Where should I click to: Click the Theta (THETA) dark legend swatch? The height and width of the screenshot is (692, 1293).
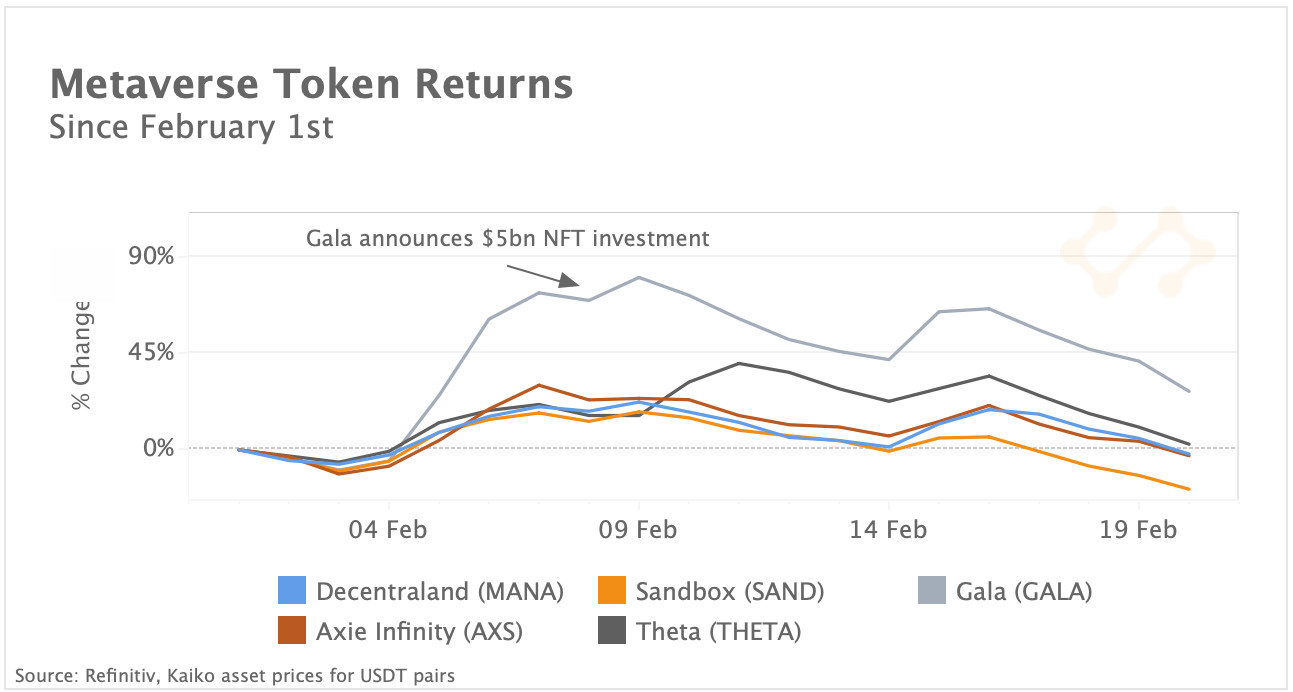point(611,631)
